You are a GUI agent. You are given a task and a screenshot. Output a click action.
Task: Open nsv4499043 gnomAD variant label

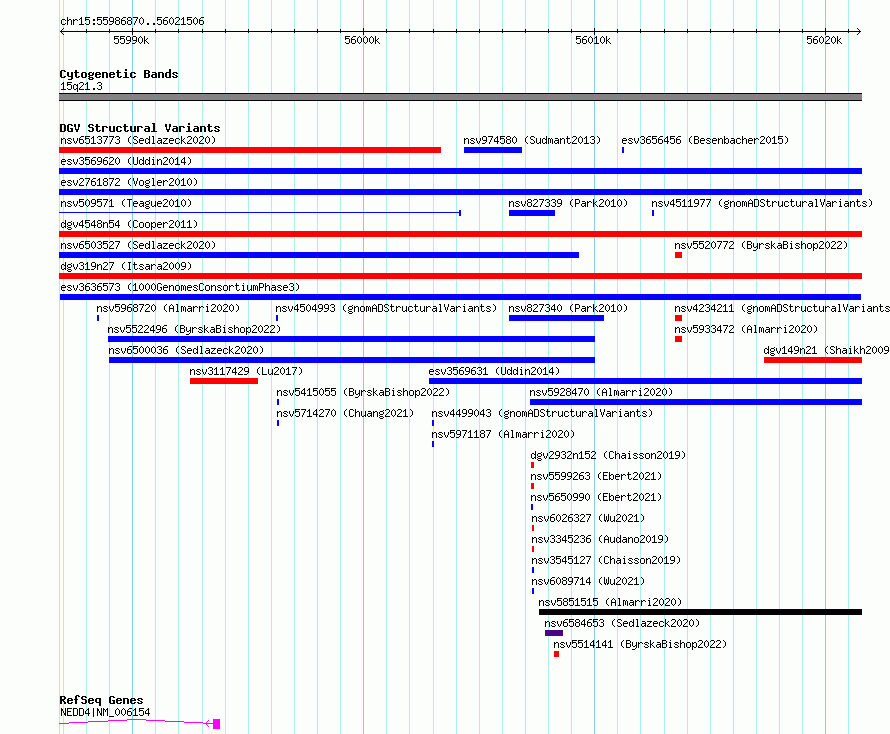pos(542,413)
